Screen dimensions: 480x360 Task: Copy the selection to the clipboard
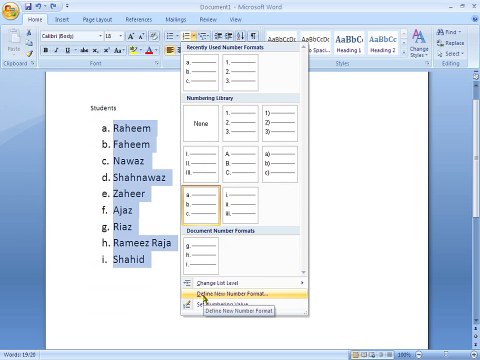29,43
